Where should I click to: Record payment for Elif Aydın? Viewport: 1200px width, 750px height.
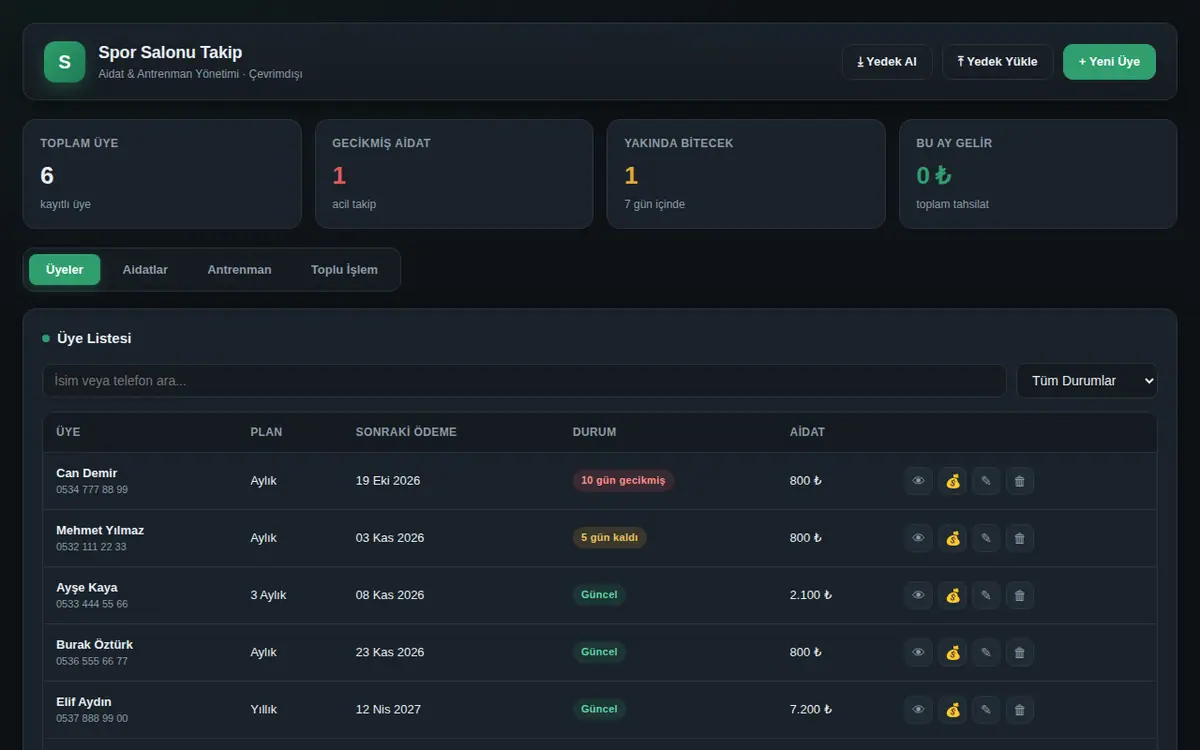952,709
